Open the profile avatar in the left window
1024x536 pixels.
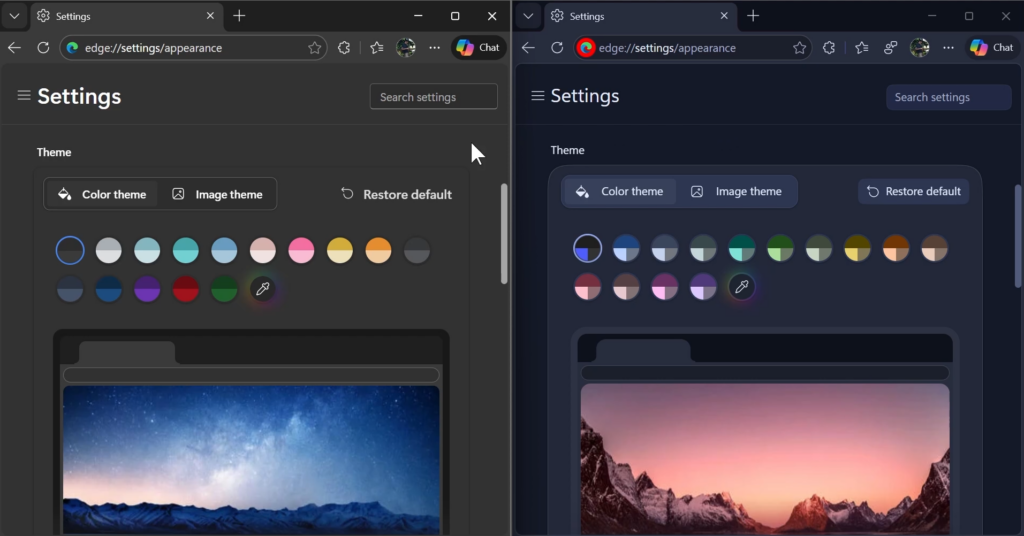click(406, 47)
